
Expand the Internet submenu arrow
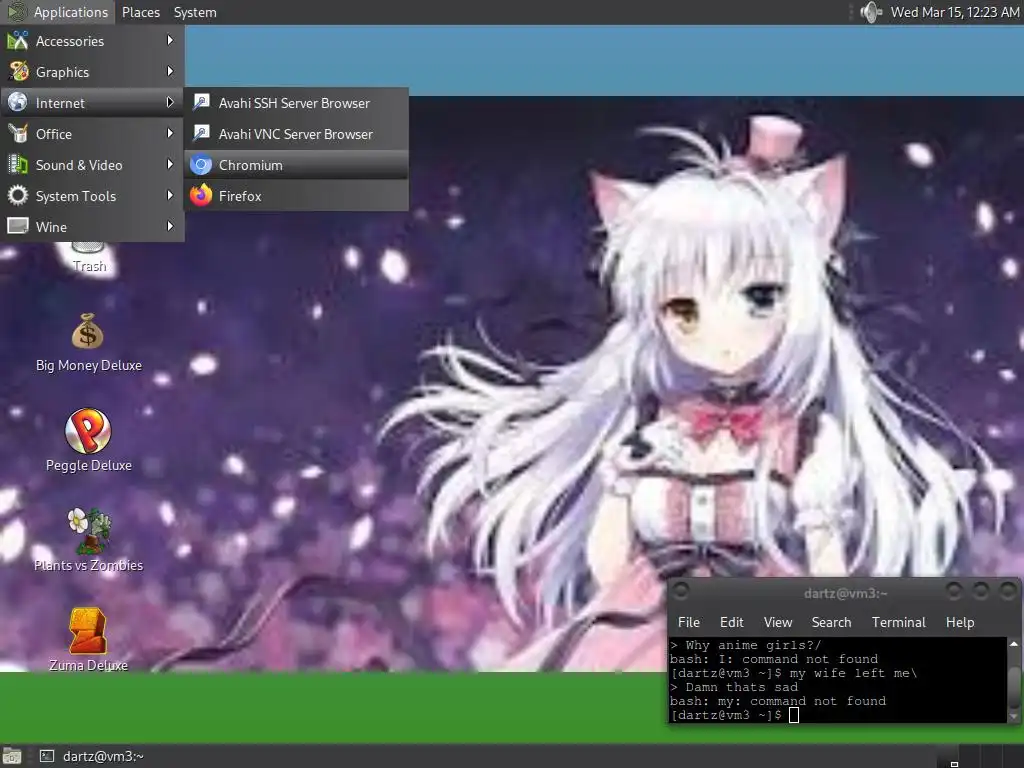(x=170, y=103)
